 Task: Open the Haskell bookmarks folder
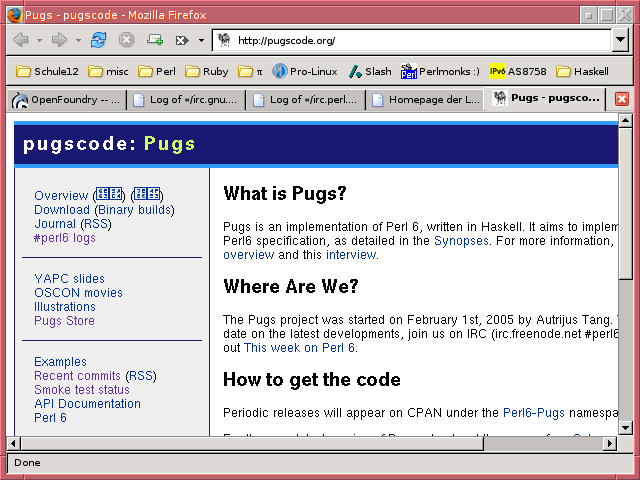582,71
